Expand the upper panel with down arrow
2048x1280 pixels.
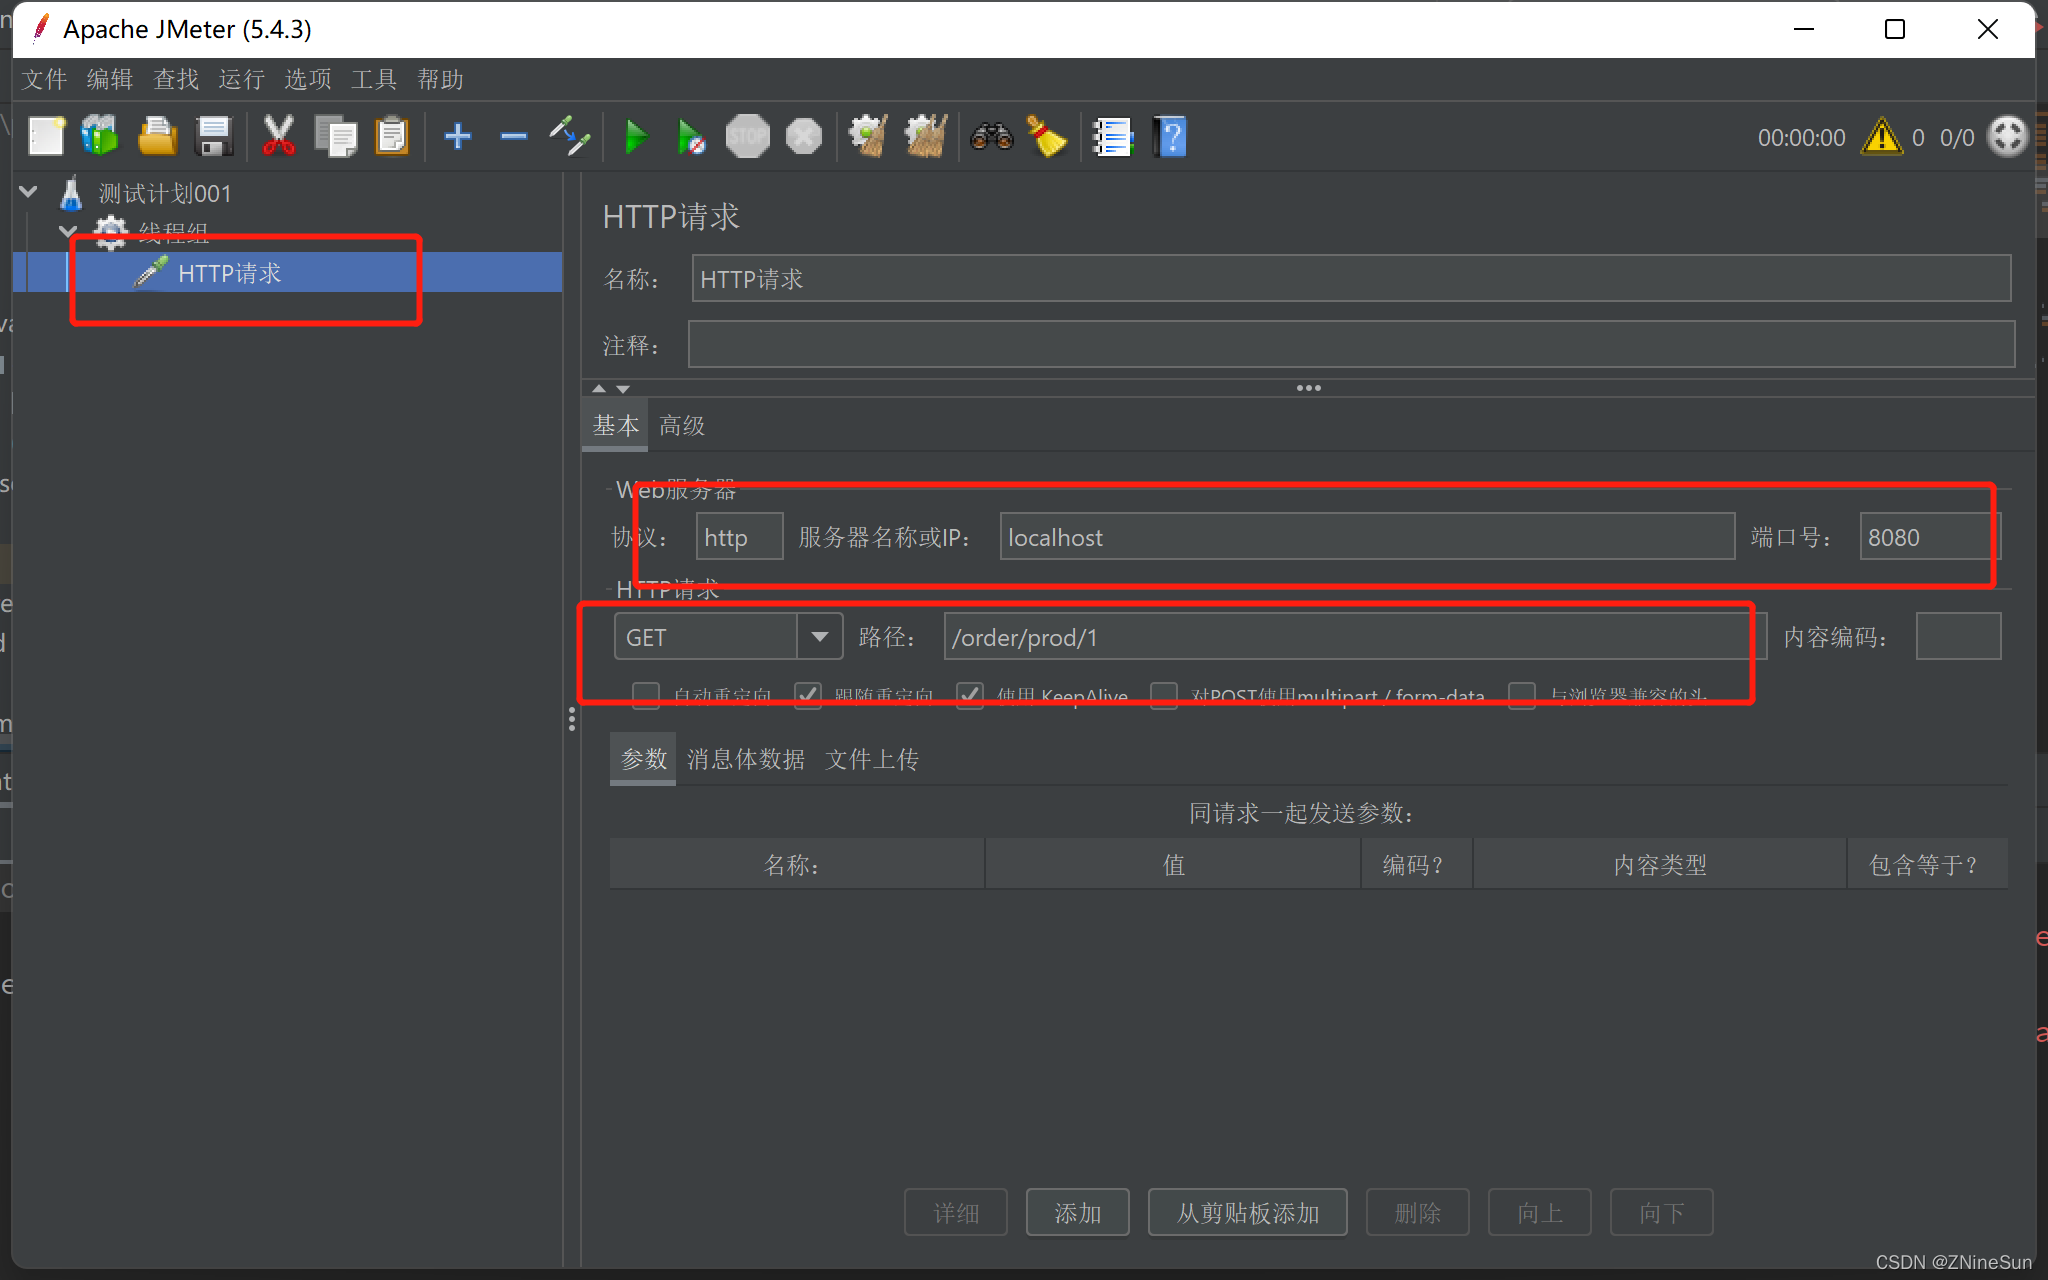[x=623, y=388]
